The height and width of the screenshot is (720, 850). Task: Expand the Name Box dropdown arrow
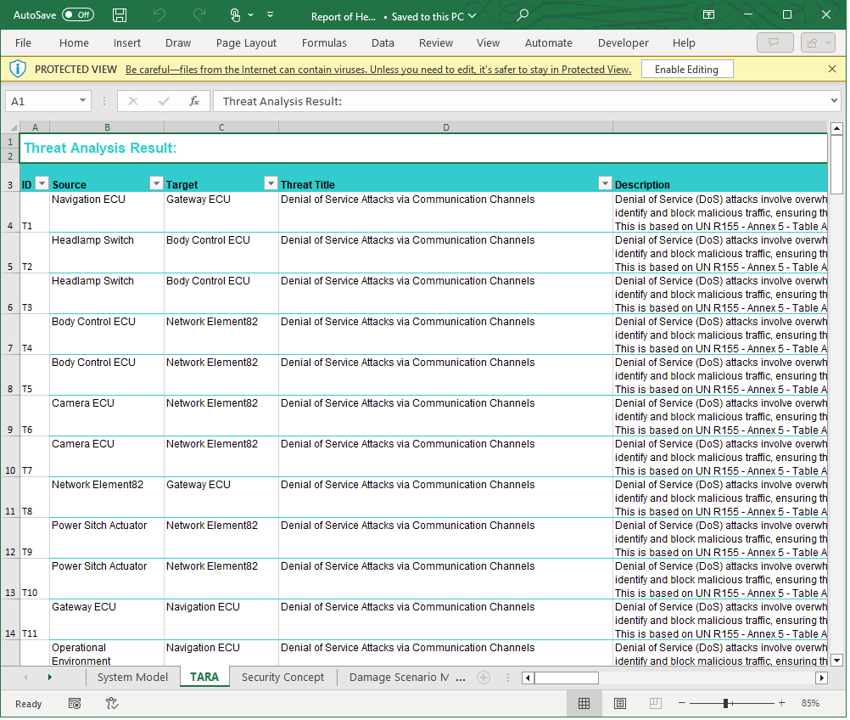(x=82, y=101)
